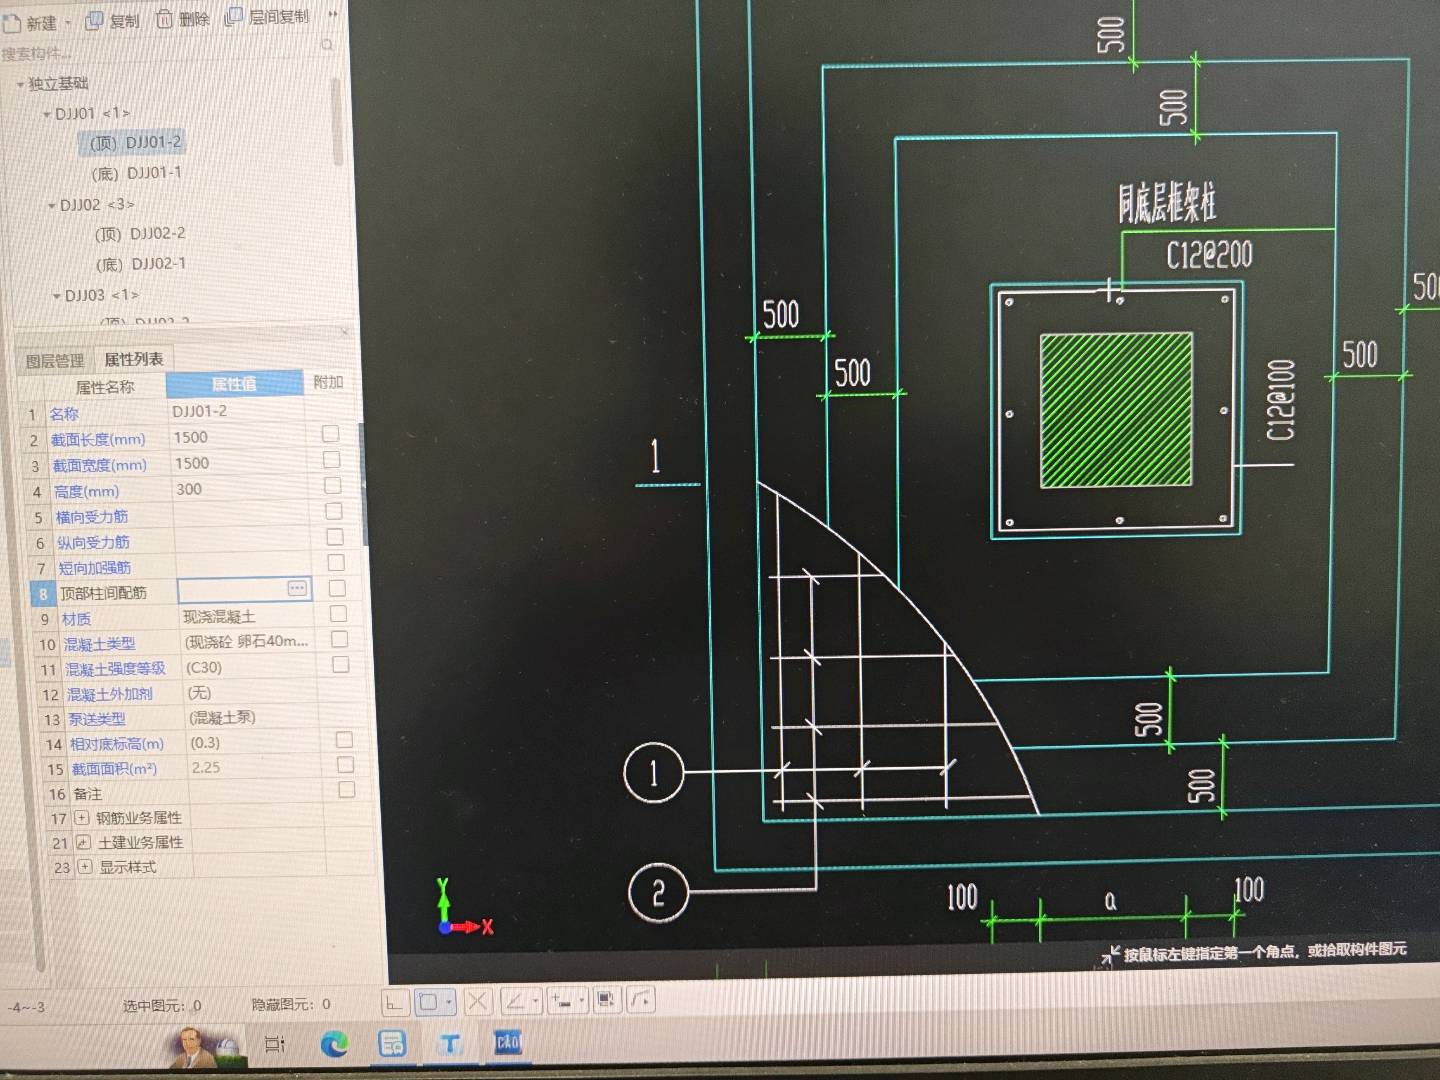The width and height of the screenshot is (1440, 1080).
Task: Click the 属性值 column header
Action: tap(235, 383)
